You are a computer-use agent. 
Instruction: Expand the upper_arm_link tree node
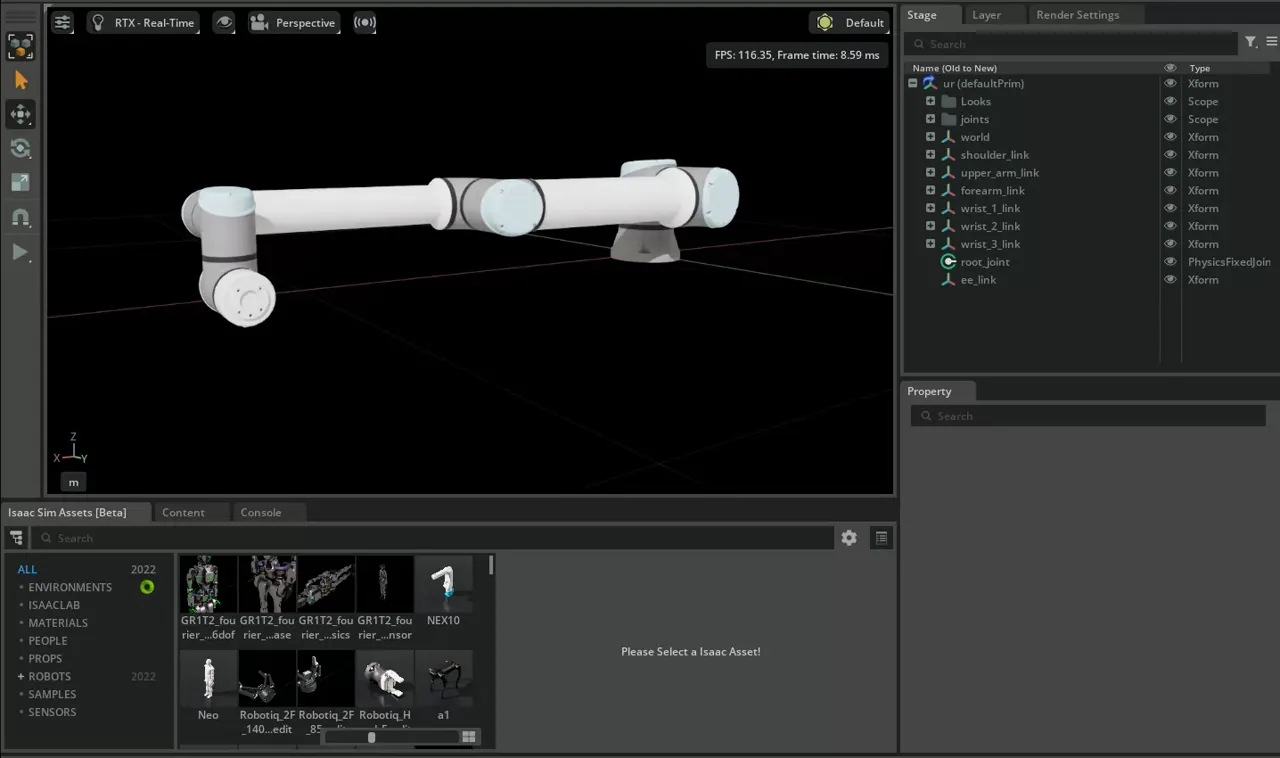[x=930, y=173]
